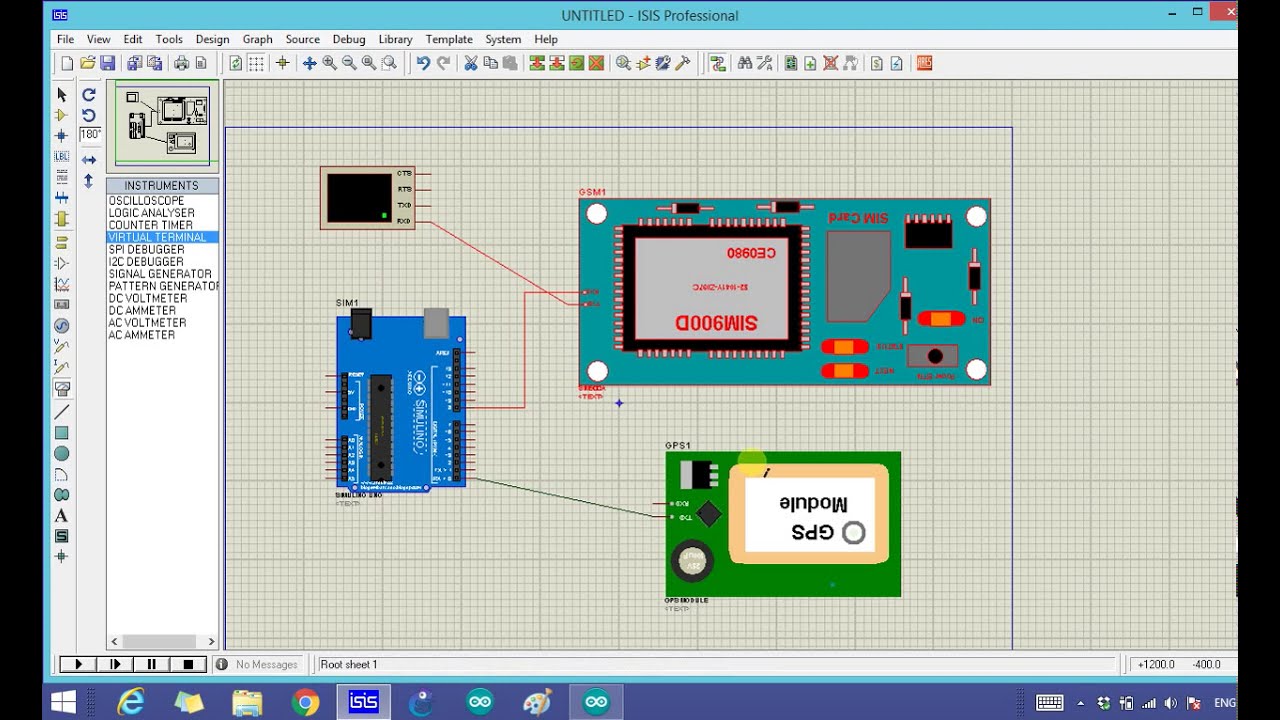The height and width of the screenshot is (720, 1280).
Task: Open search and tag binoculars tool
Action: [x=744, y=63]
